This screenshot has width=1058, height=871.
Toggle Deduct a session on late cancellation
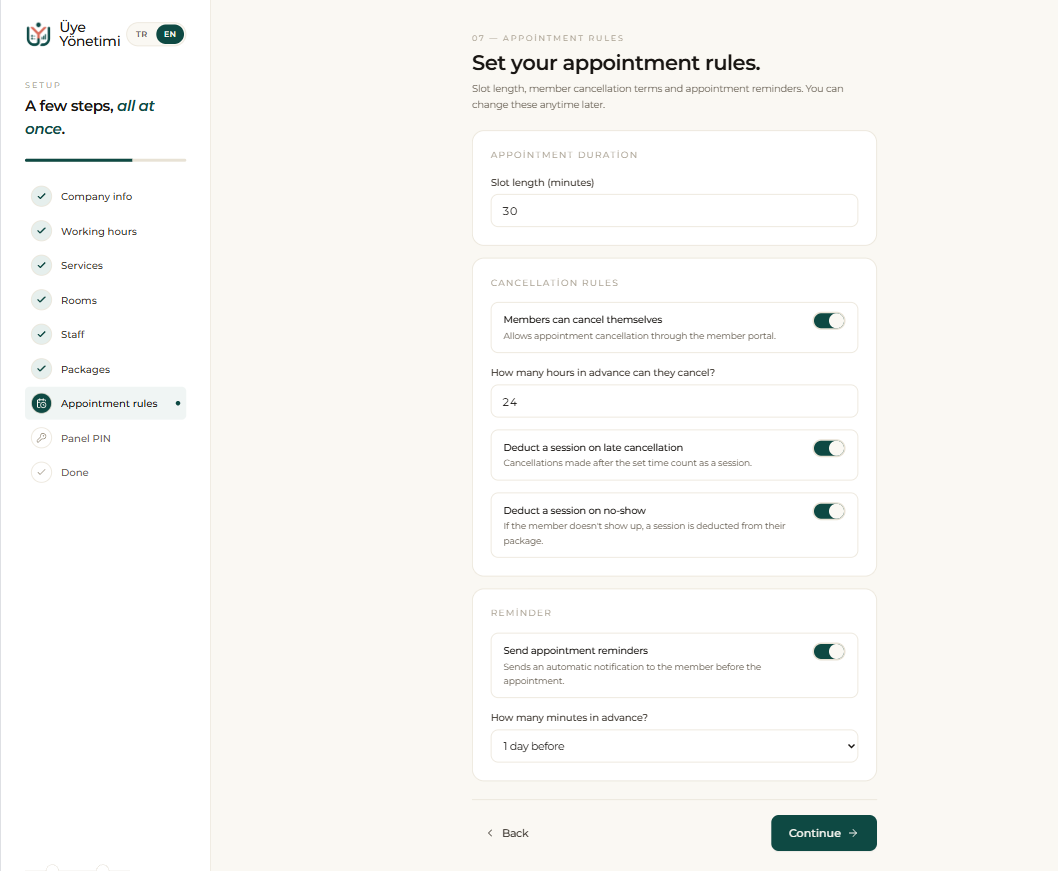pos(829,449)
